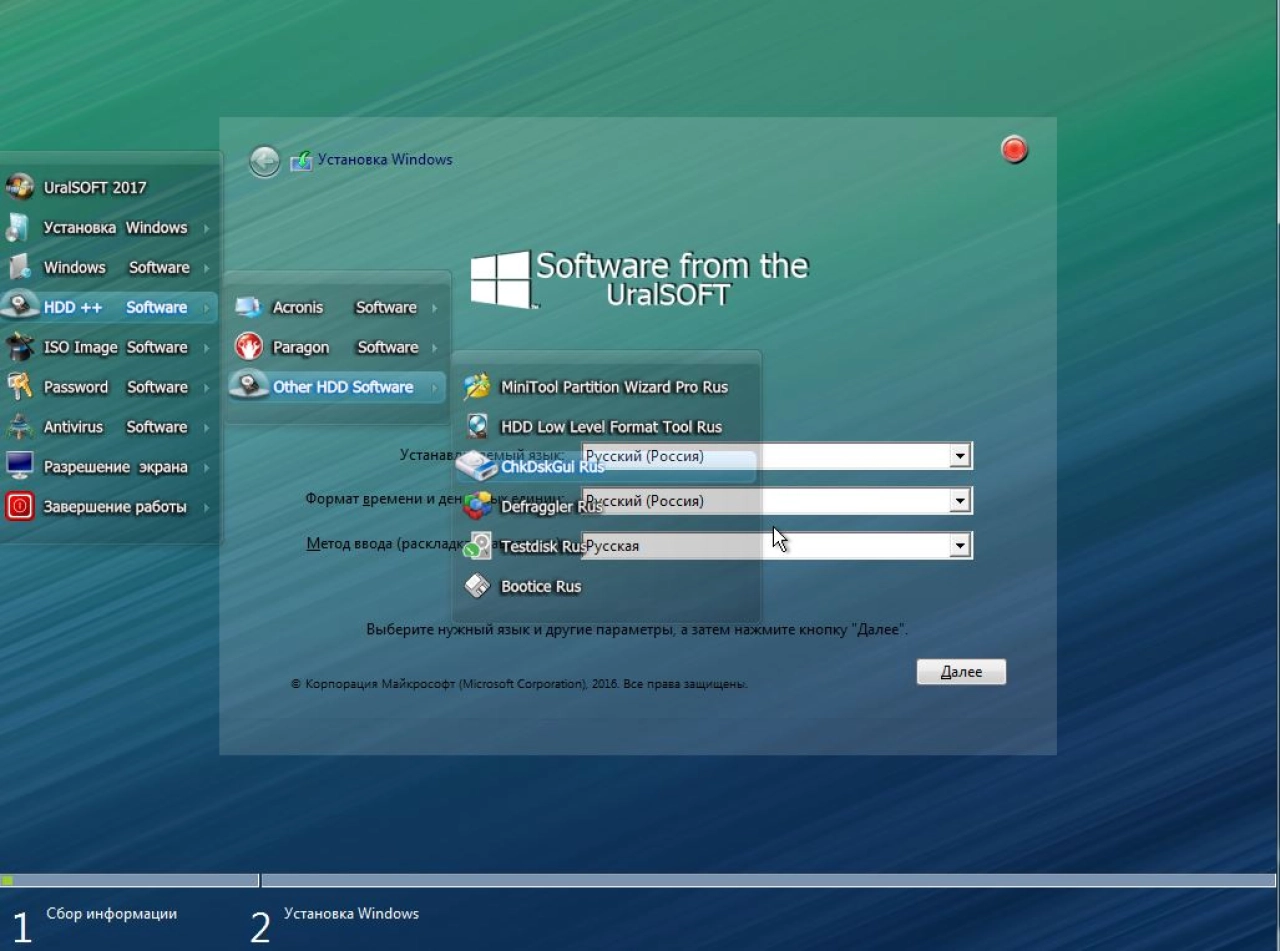
Task: Expand arrow next to ISO Image Software
Action: tap(206, 348)
